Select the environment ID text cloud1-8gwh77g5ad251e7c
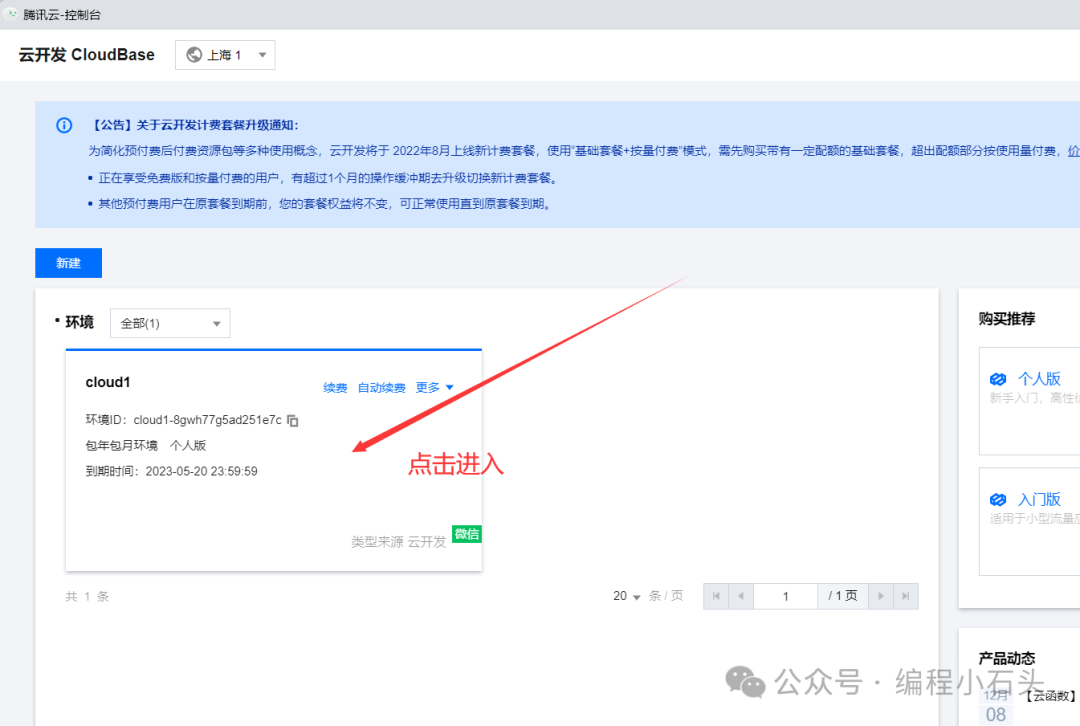 pyautogui.click(x=207, y=419)
